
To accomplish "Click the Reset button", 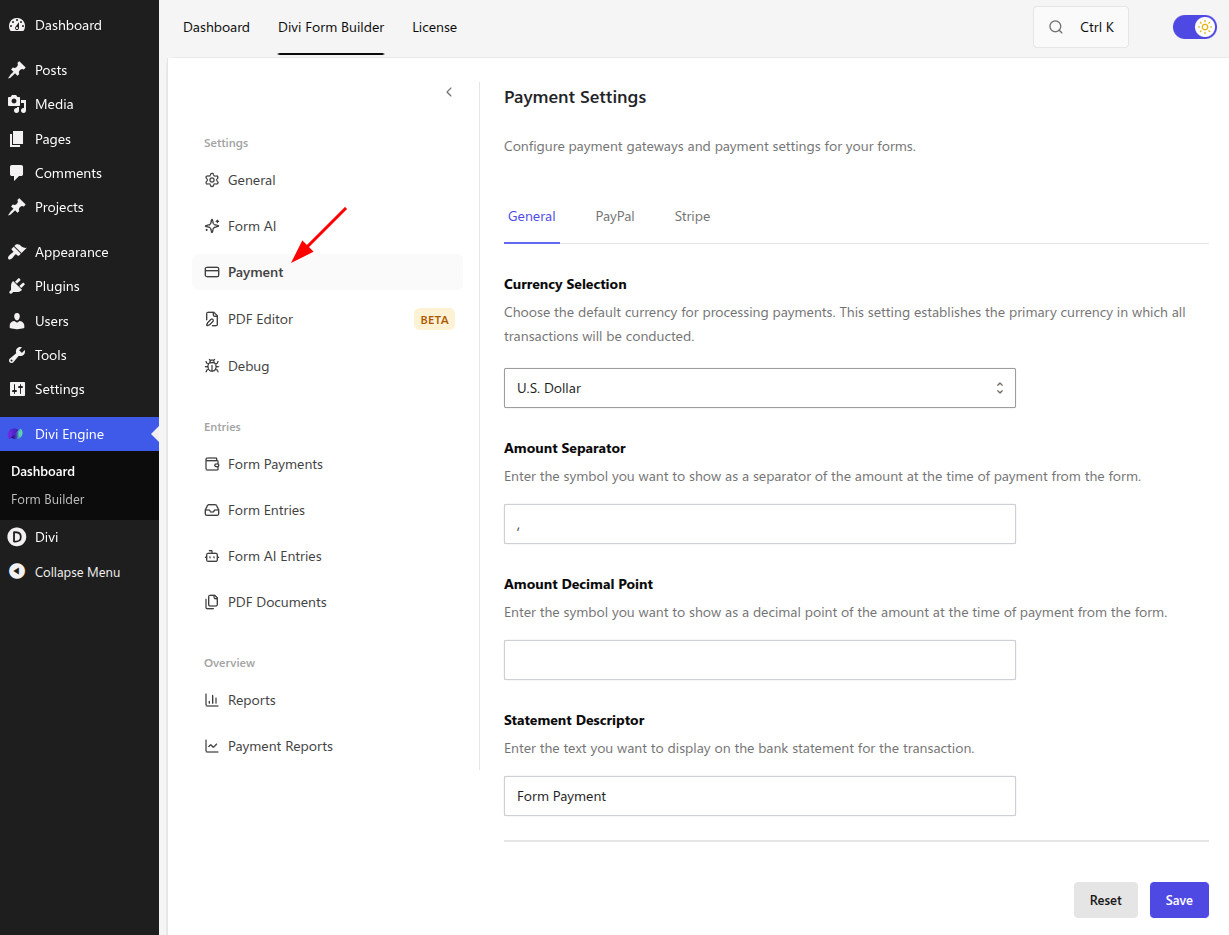I will point(1106,900).
